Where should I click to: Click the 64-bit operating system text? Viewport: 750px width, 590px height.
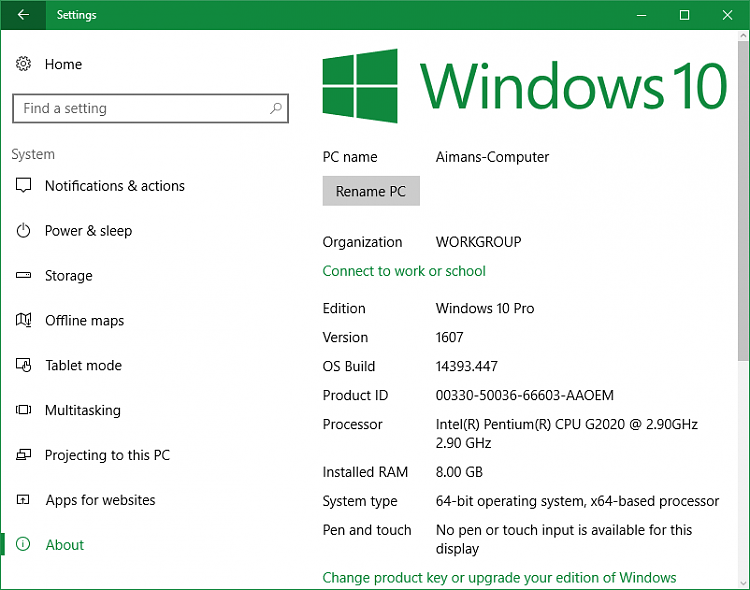point(577,501)
